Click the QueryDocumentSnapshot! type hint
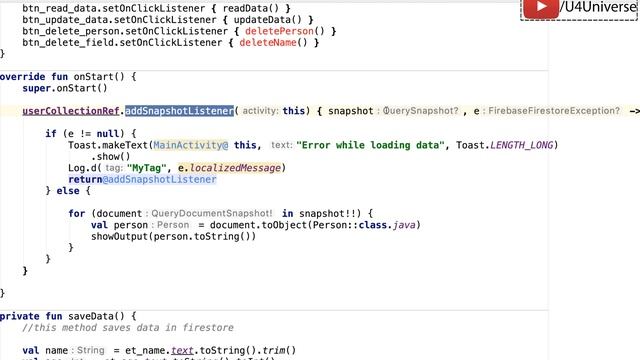This screenshot has height=360, width=640. [x=212, y=214]
